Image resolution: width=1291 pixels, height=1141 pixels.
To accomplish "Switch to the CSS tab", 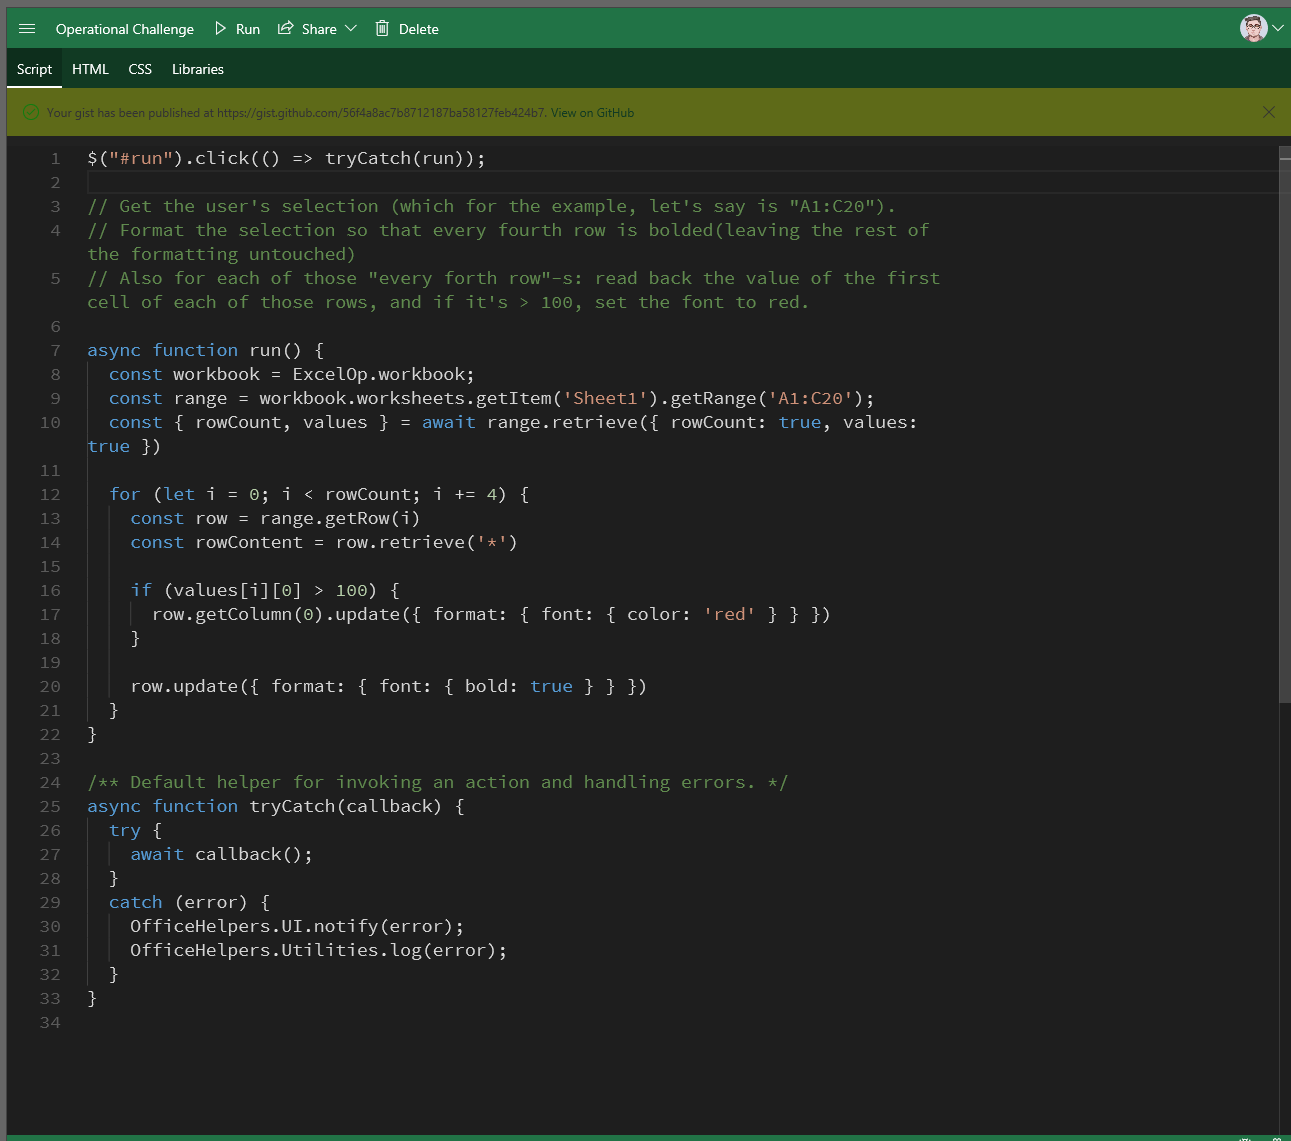I will (139, 68).
